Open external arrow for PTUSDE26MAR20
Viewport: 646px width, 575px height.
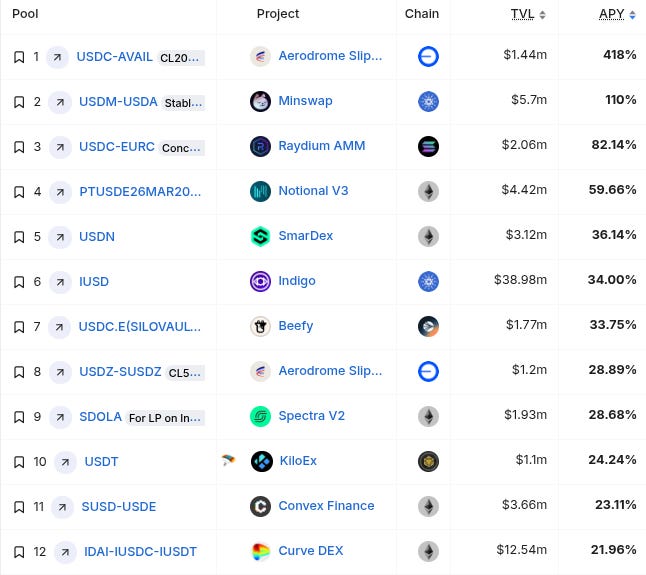(x=60, y=192)
